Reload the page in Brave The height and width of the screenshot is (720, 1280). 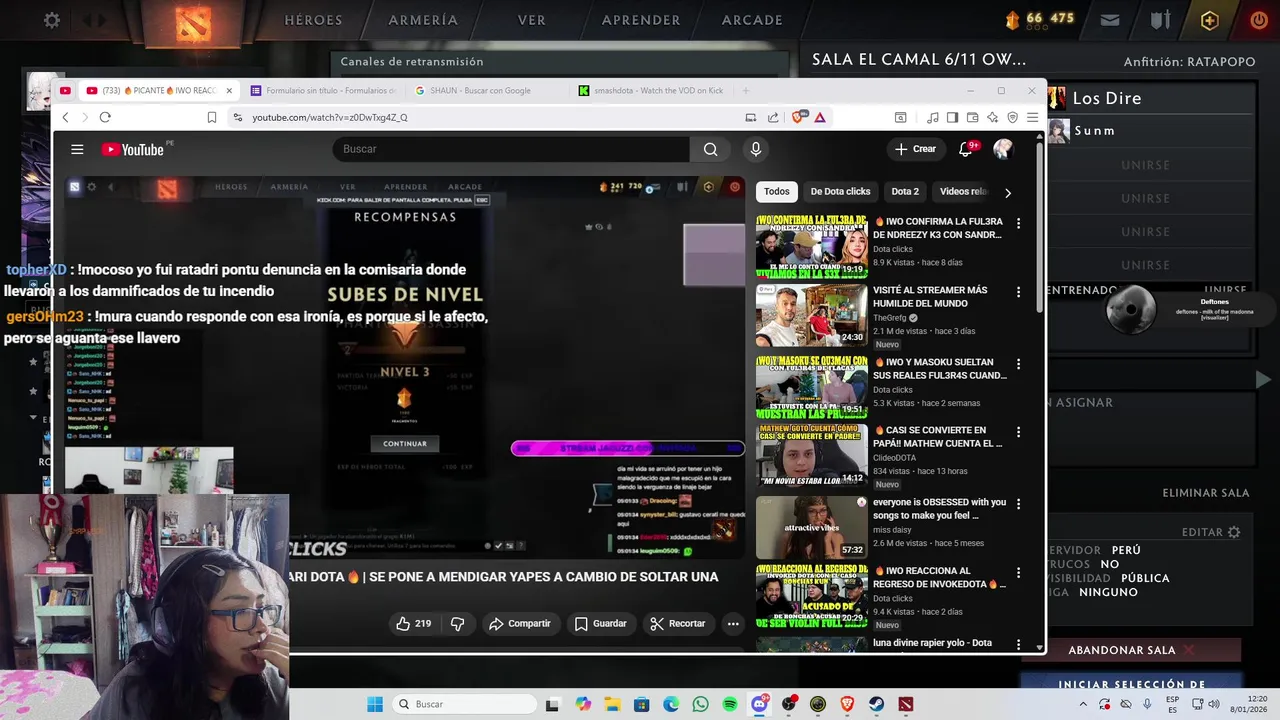coord(105,117)
